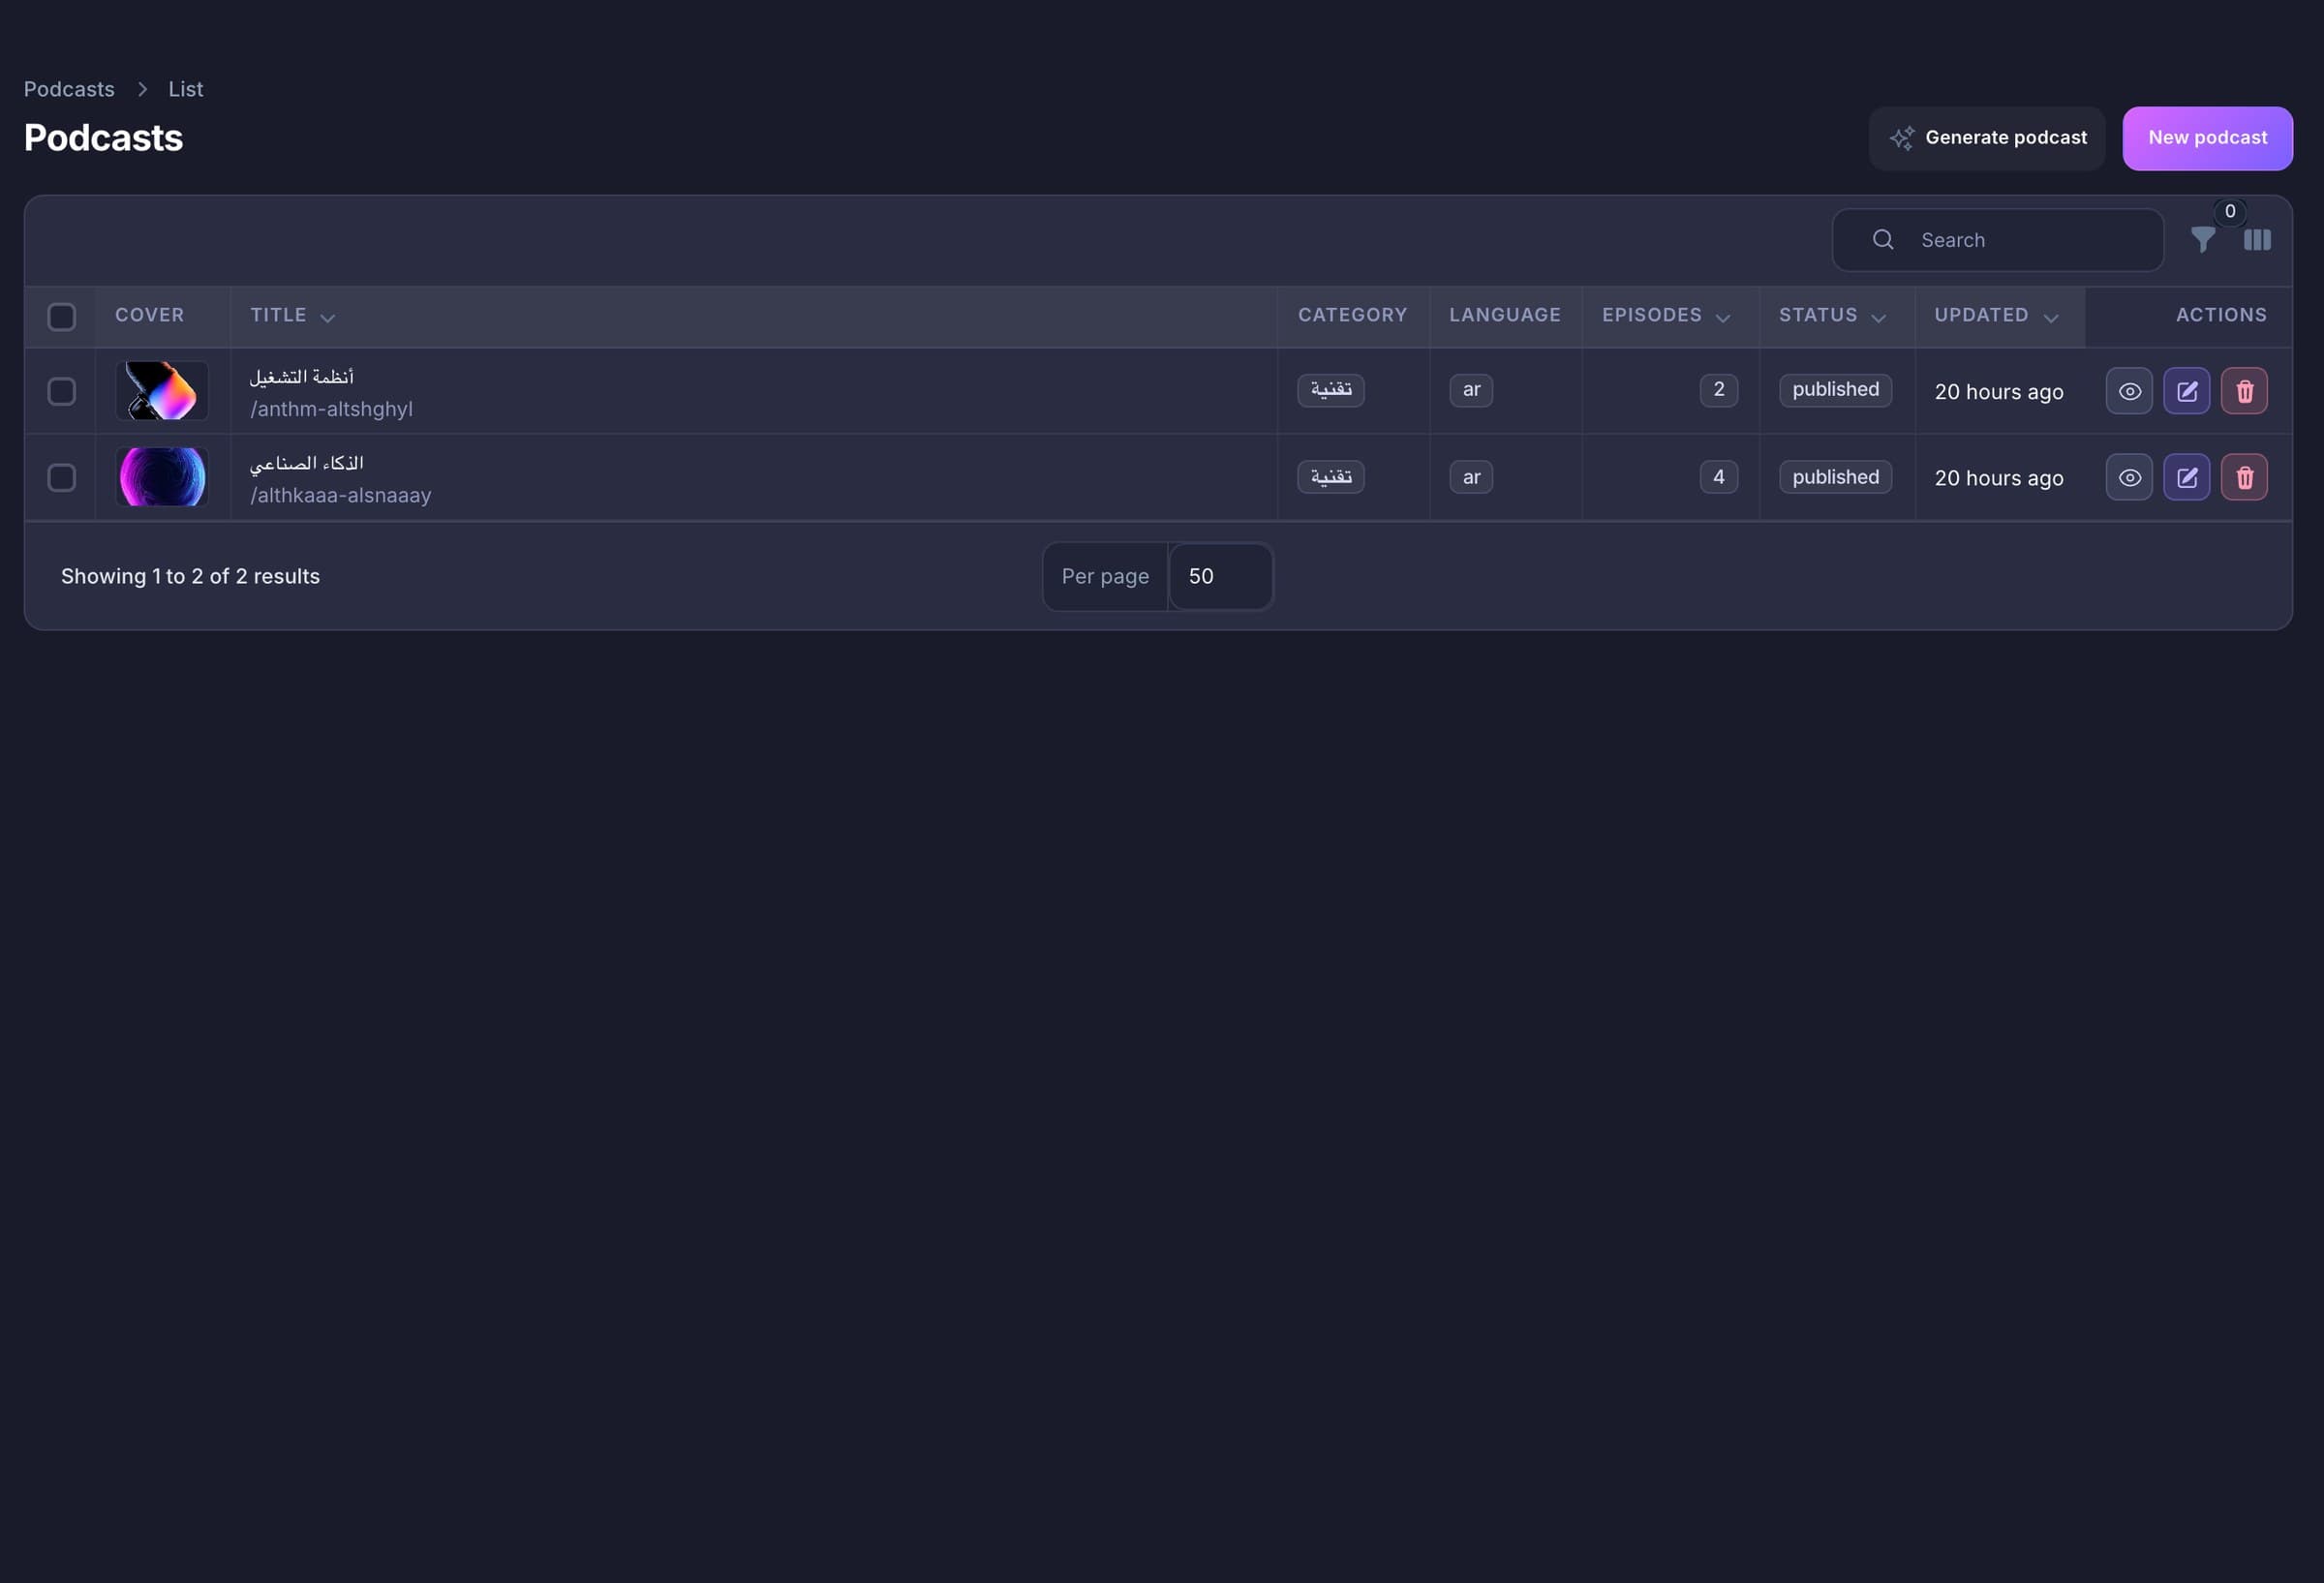The height and width of the screenshot is (1583, 2324).
Task: Delete the anthm-altshghyl podcast via the trash icon
Action: pos(2244,391)
